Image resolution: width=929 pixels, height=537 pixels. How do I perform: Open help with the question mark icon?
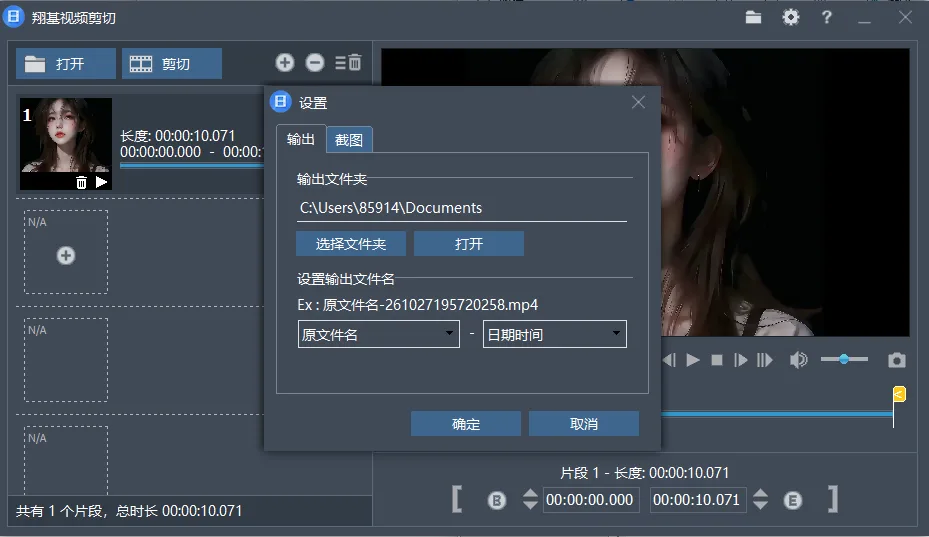[x=827, y=17]
